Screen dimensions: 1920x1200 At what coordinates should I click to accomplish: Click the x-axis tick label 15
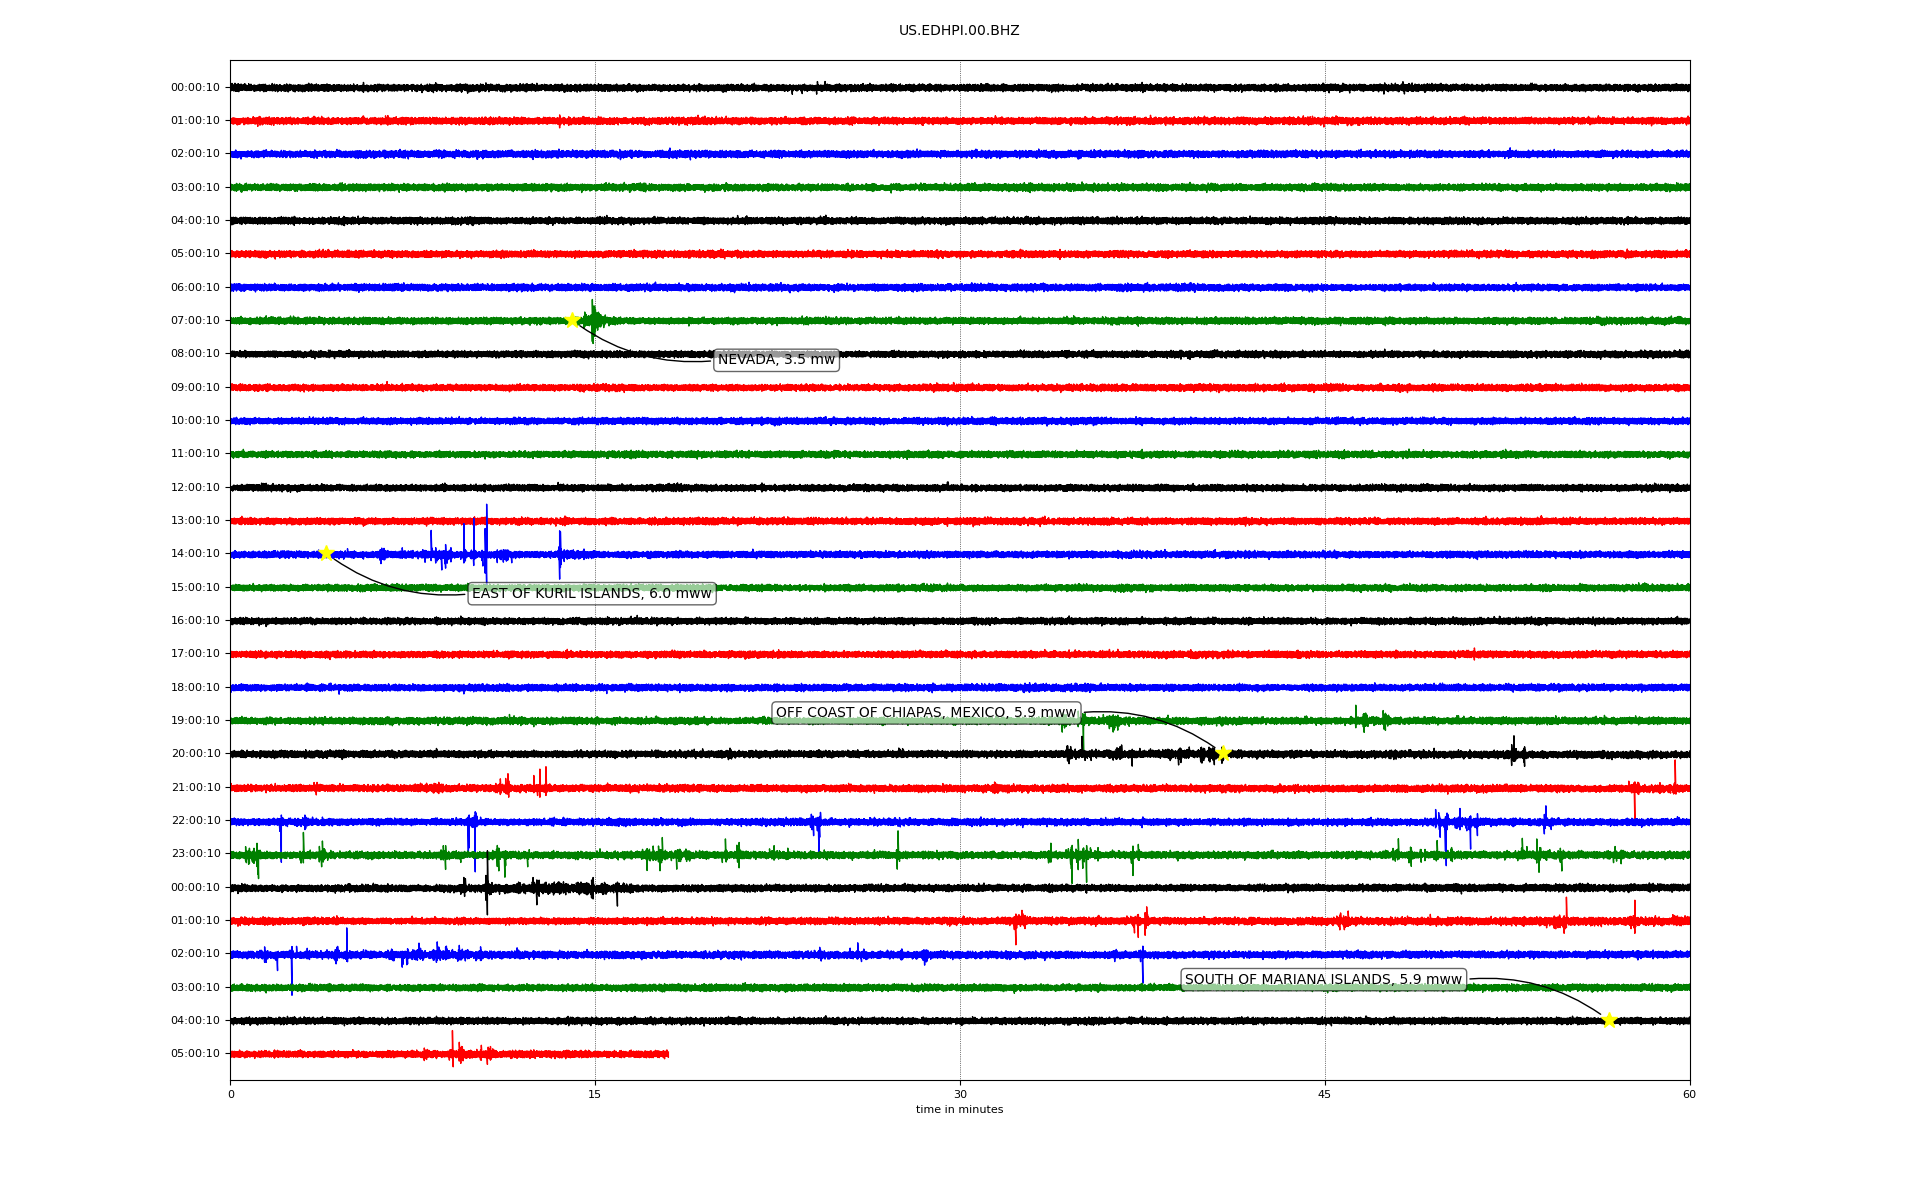click(595, 1094)
